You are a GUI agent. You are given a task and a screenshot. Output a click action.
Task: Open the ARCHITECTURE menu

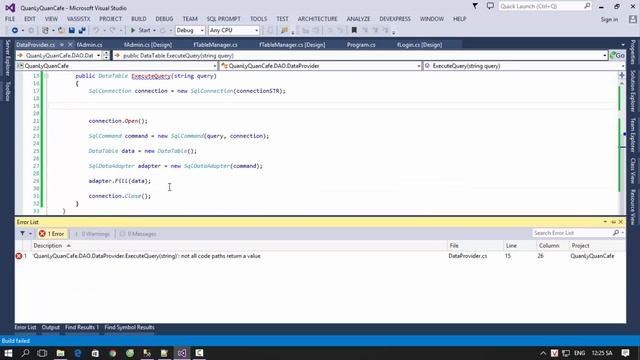(x=318, y=19)
